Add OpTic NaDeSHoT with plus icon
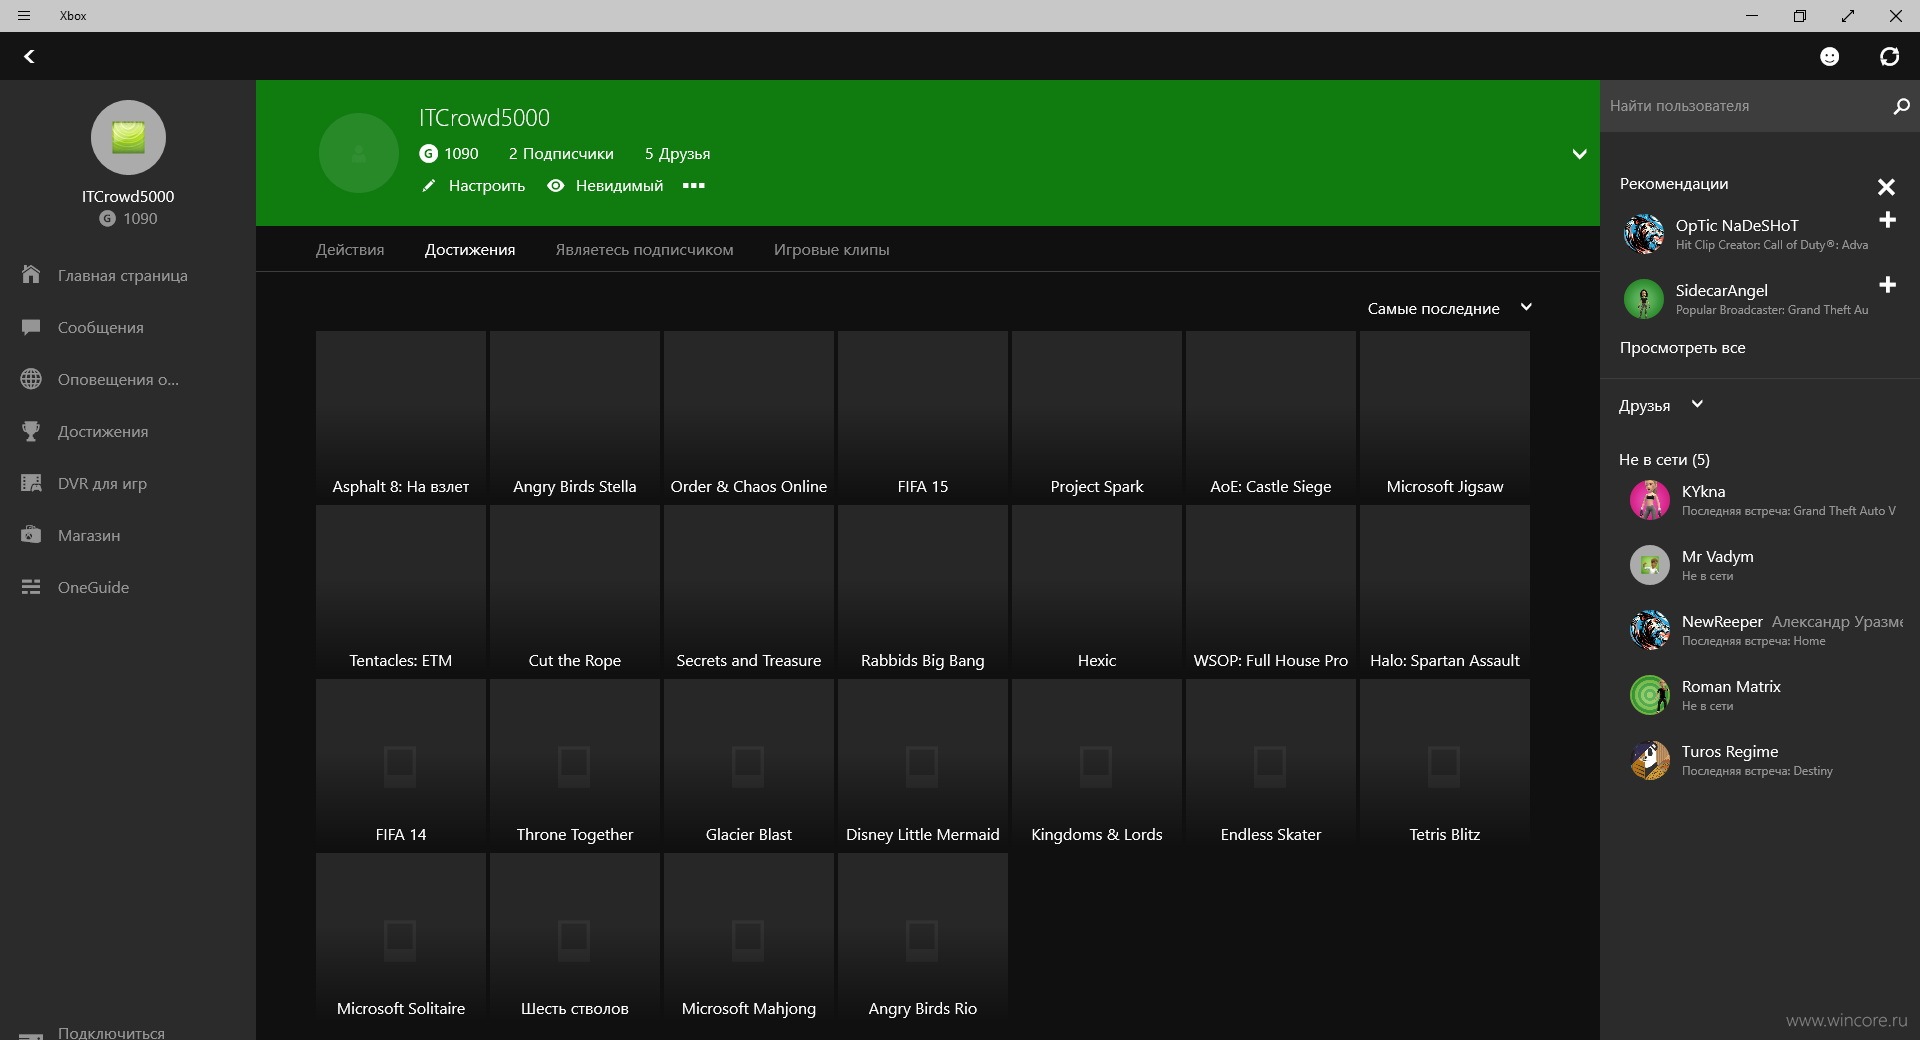Image resolution: width=1920 pixels, height=1040 pixels. coord(1887,220)
